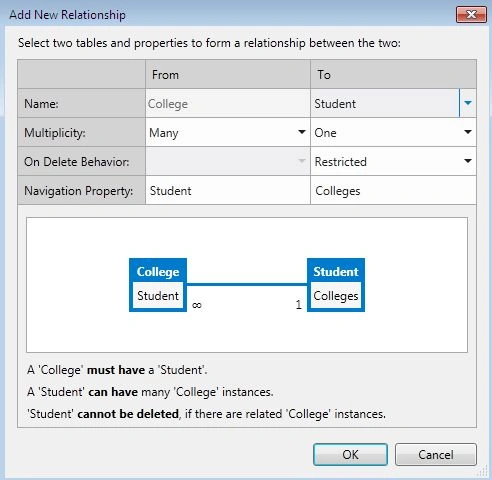Screen dimensions: 492x480
Task: Click the relationship line between the entities
Action: tap(247, 284)
